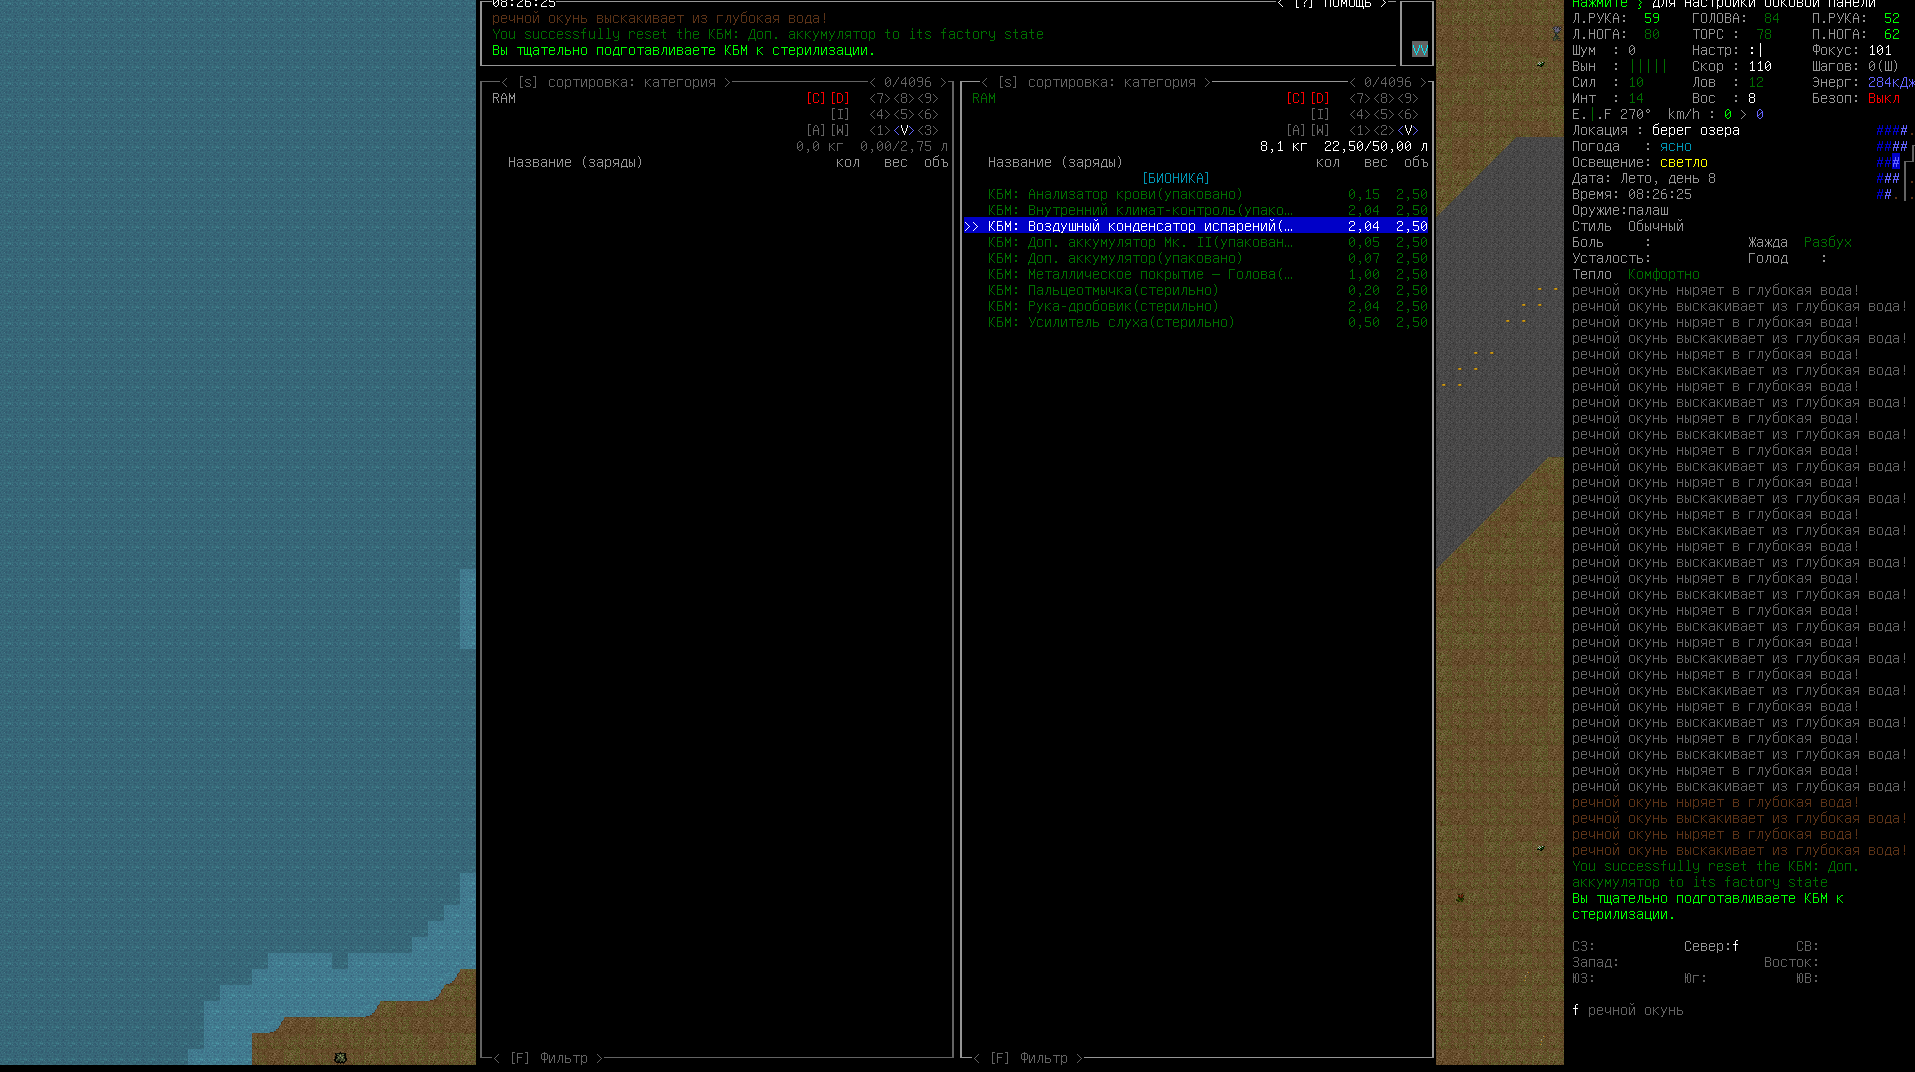Image resolution: width=1915 pixels, height=1072 pixels.
Task: Choose tile <2> in bionics pane
Action: [x=1384, y=130]
